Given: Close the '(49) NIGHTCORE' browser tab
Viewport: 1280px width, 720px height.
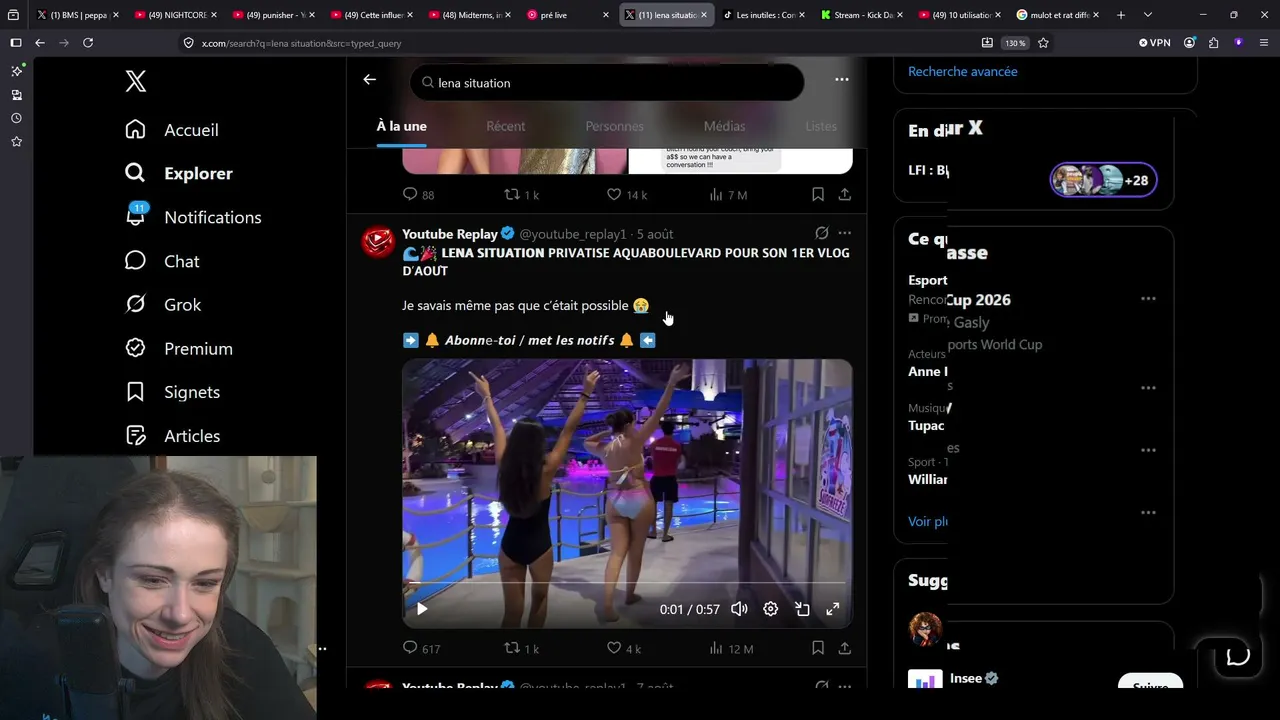Looking at the screenshot, I should 214,15.
